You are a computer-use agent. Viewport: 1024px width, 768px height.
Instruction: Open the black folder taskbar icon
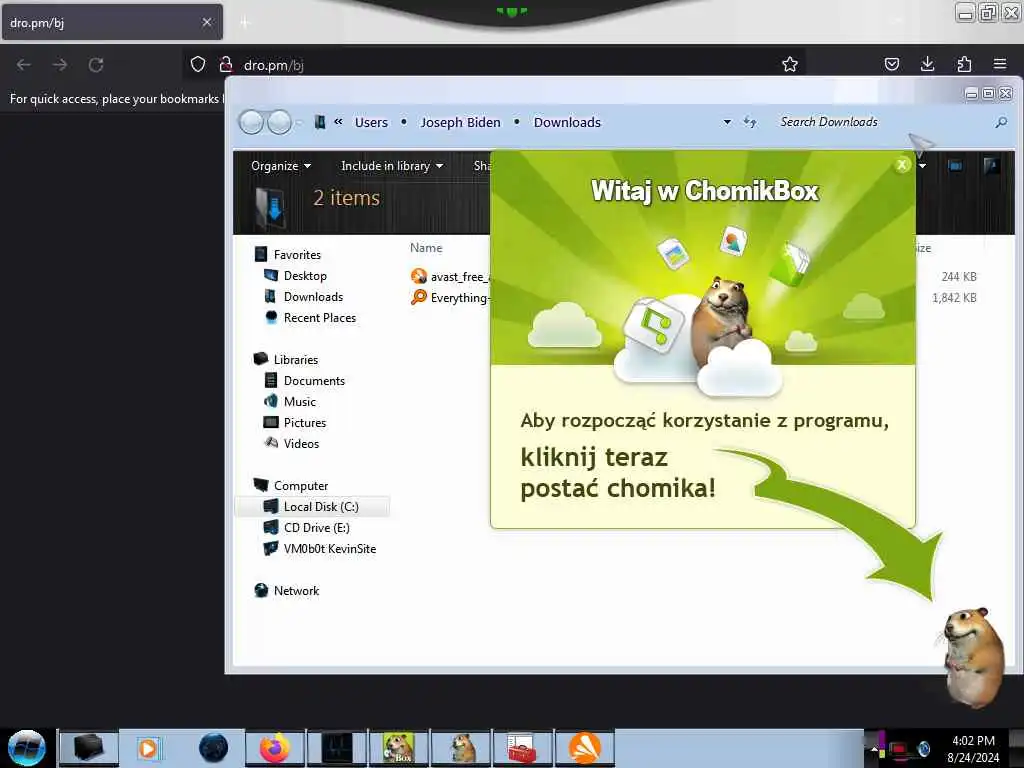coord(89,748)
